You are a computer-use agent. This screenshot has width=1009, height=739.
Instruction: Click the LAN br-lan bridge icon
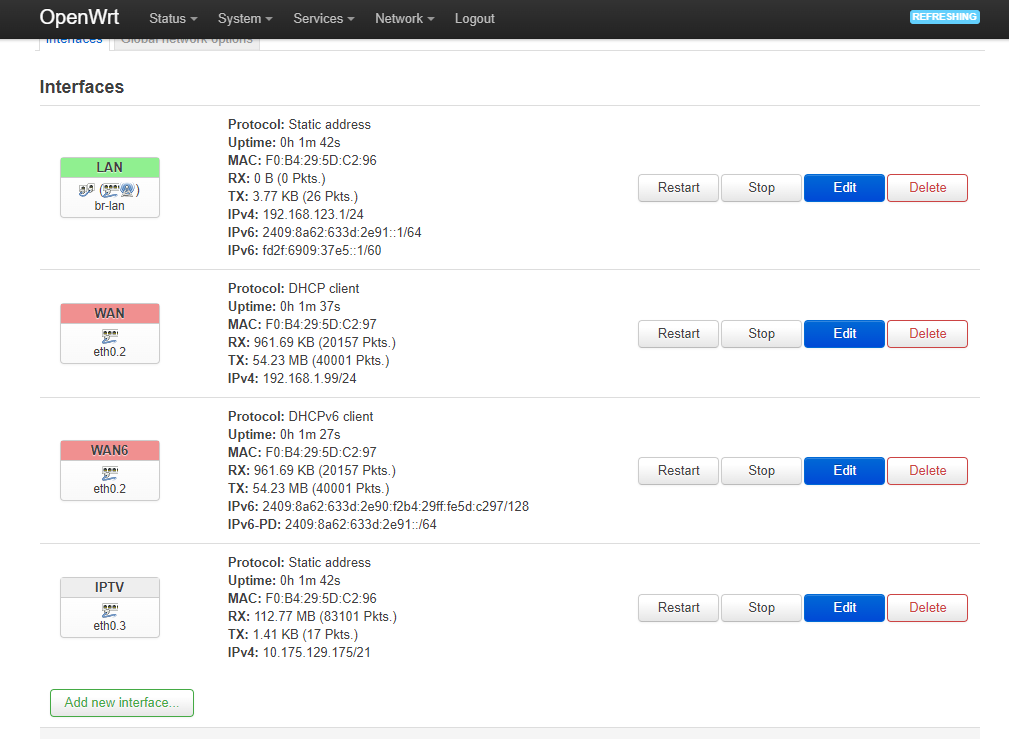point(109,189)
